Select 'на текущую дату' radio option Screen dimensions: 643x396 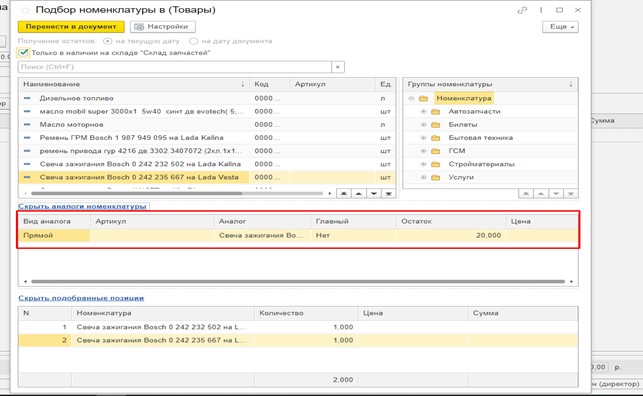click(107, 41)
